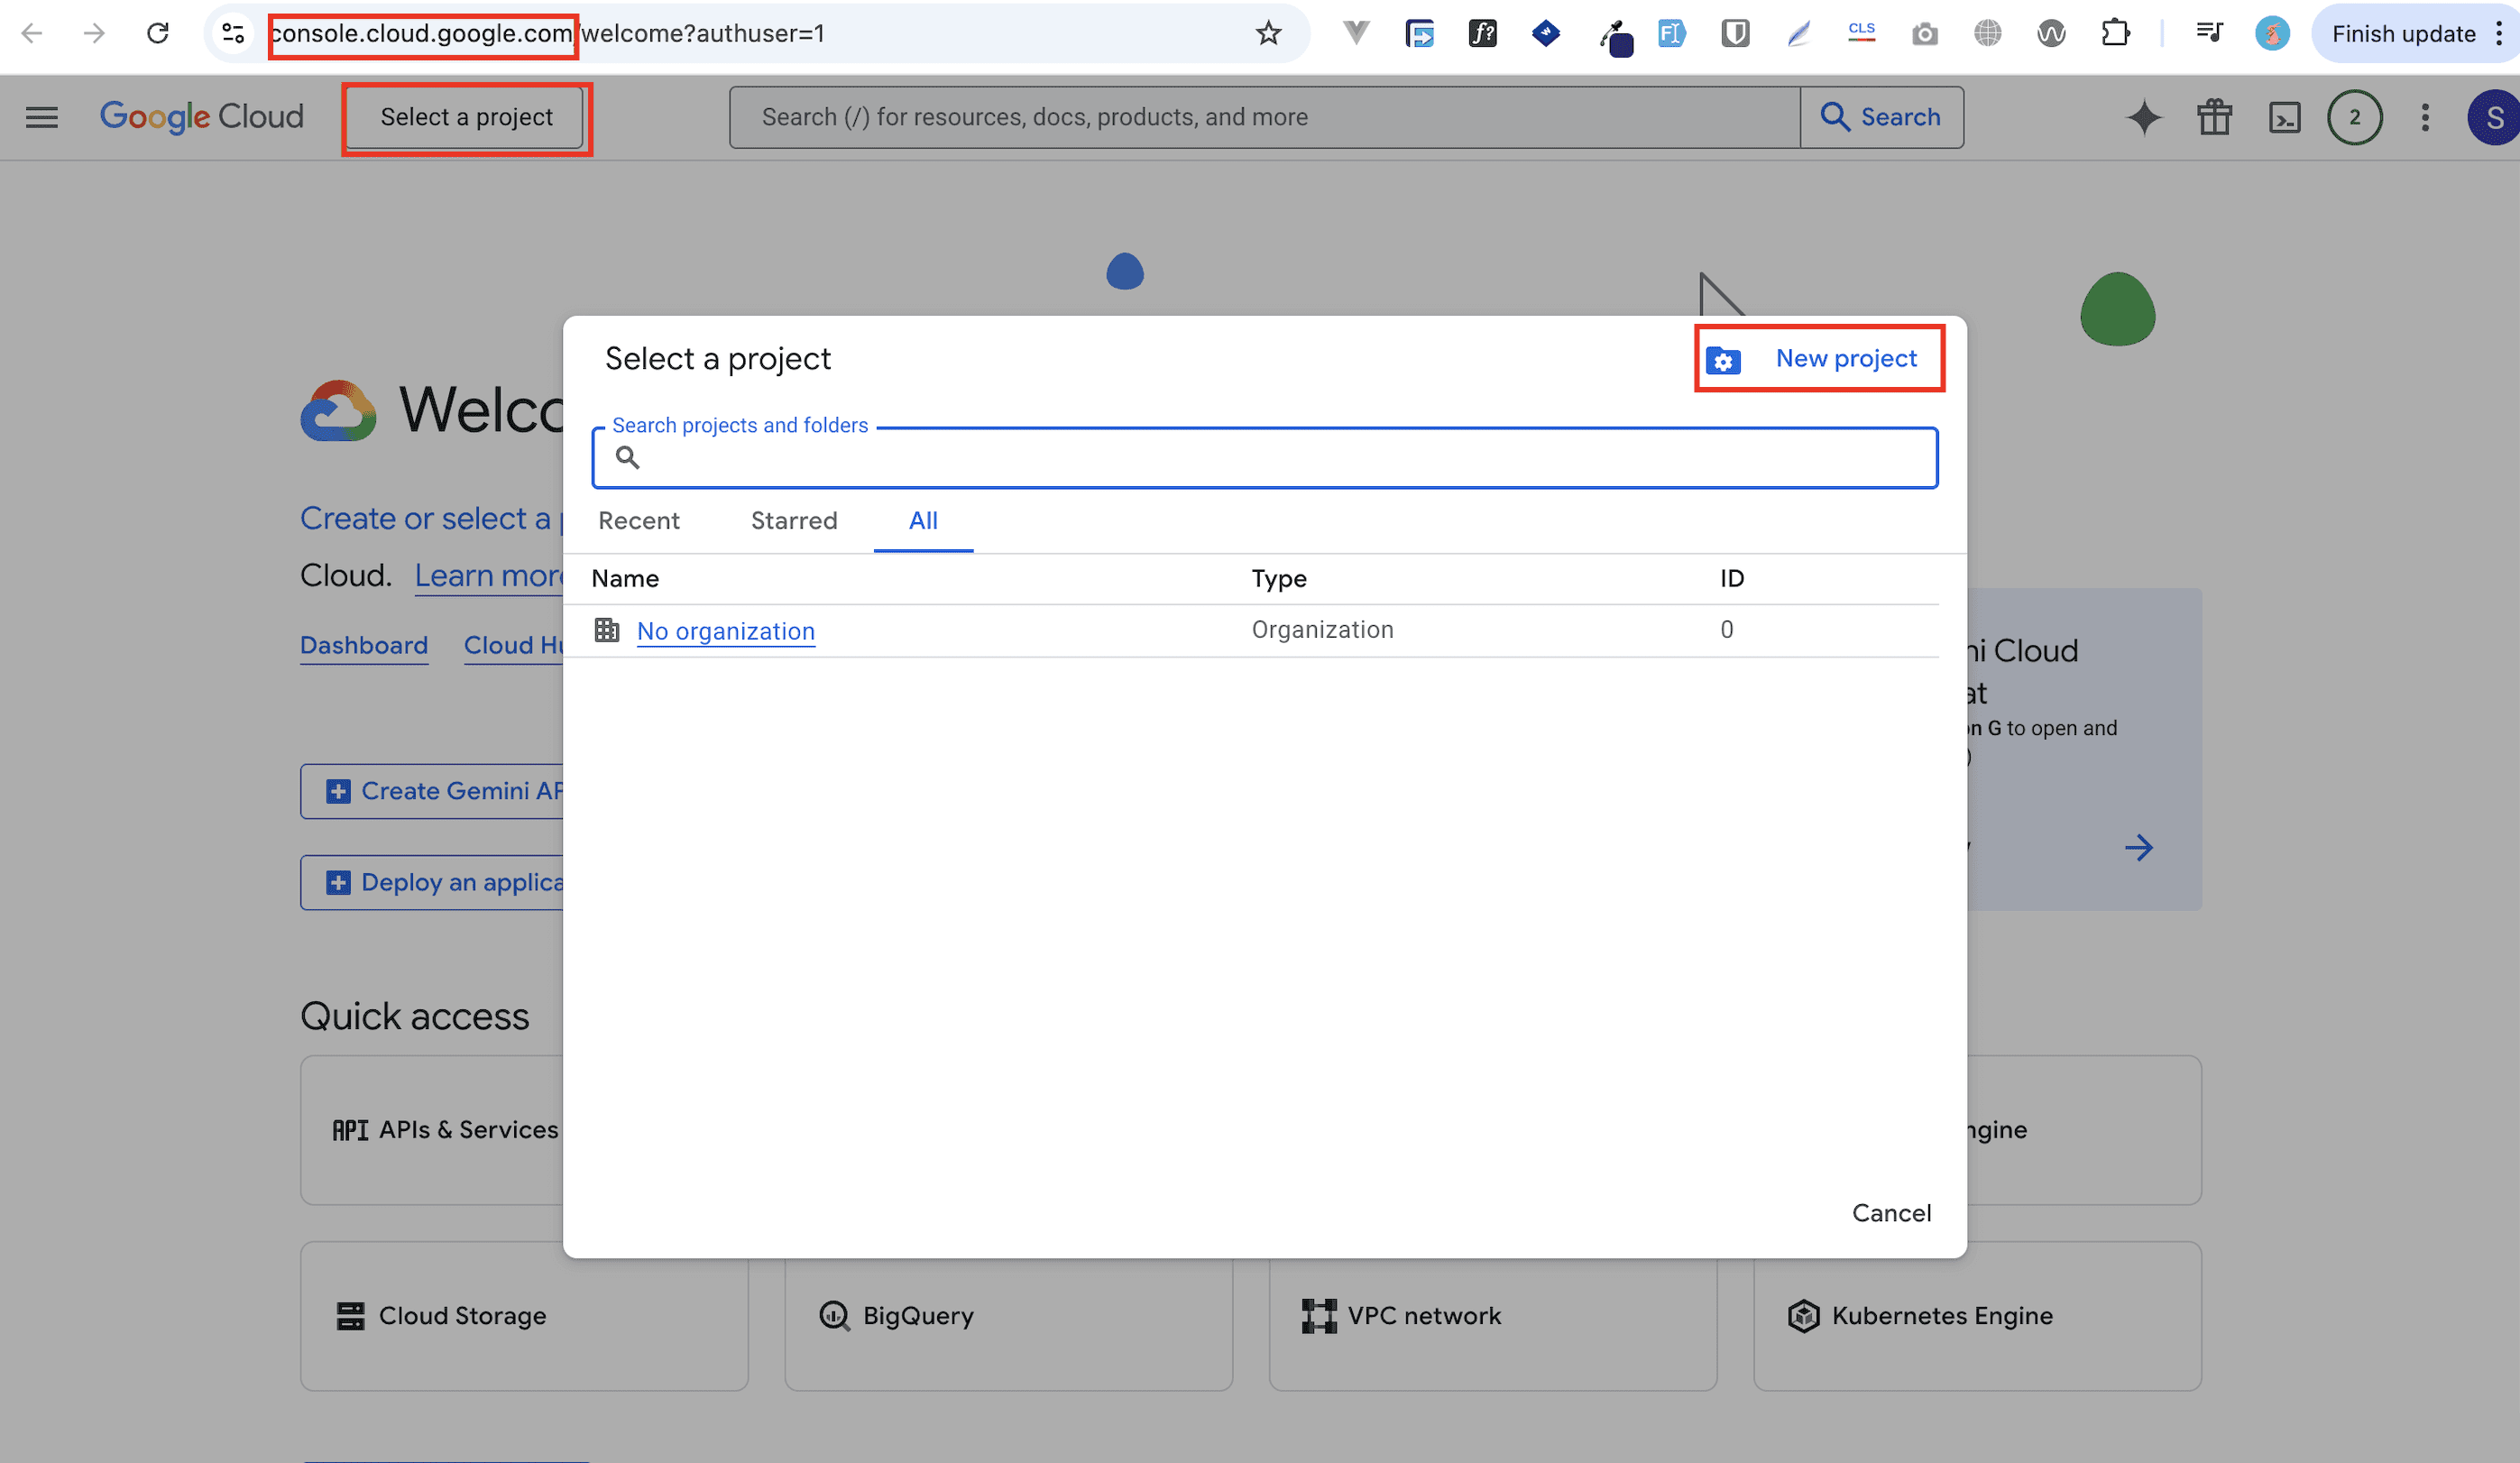Click the Google account avatar S

click(x=2494, y=117)
